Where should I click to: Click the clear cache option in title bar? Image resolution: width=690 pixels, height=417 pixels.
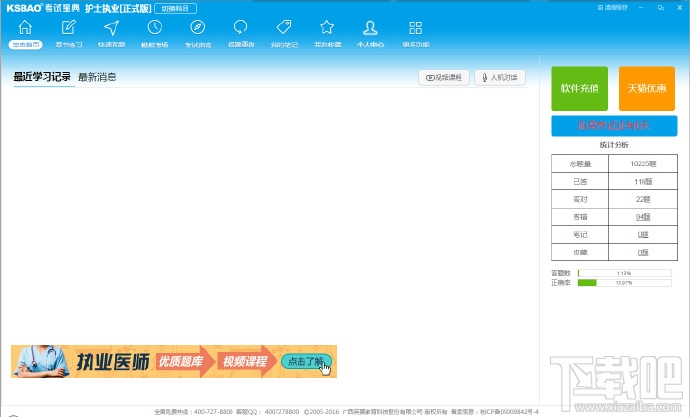click(x=612, y=7)
